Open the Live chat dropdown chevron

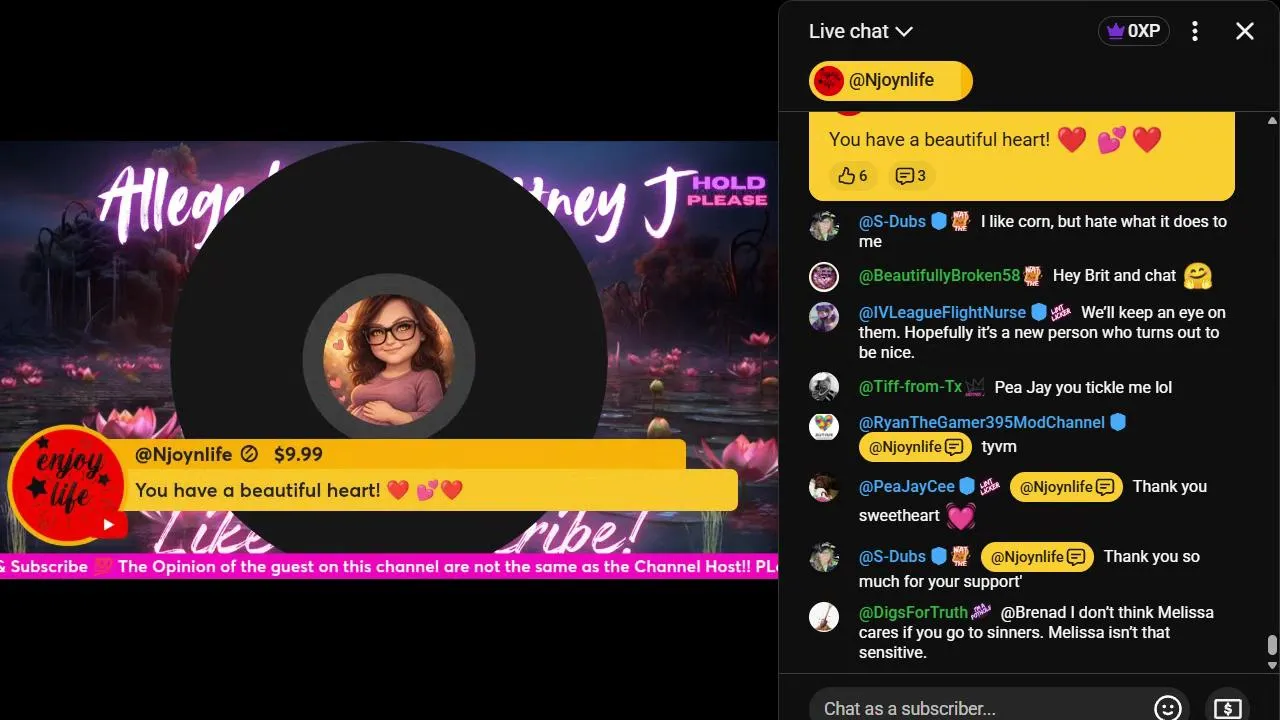[x=904, y=32]
